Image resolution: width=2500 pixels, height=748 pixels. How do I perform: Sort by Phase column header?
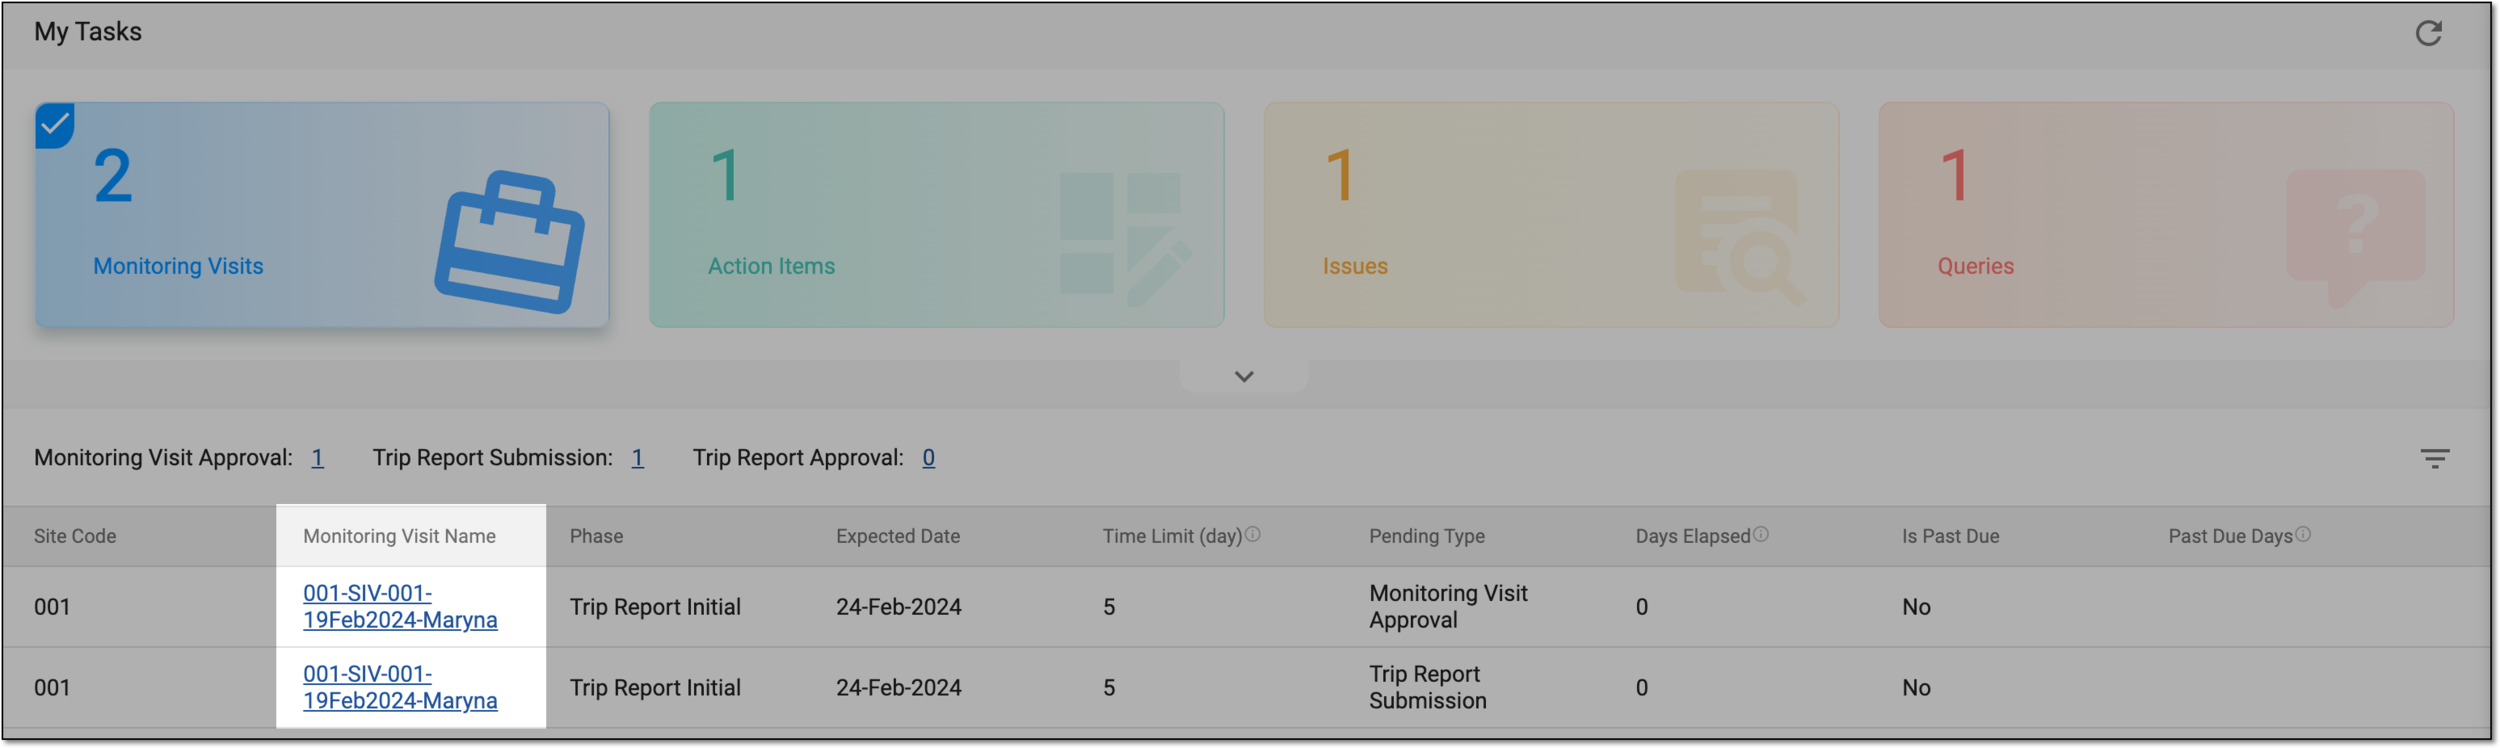coord(596,536)
